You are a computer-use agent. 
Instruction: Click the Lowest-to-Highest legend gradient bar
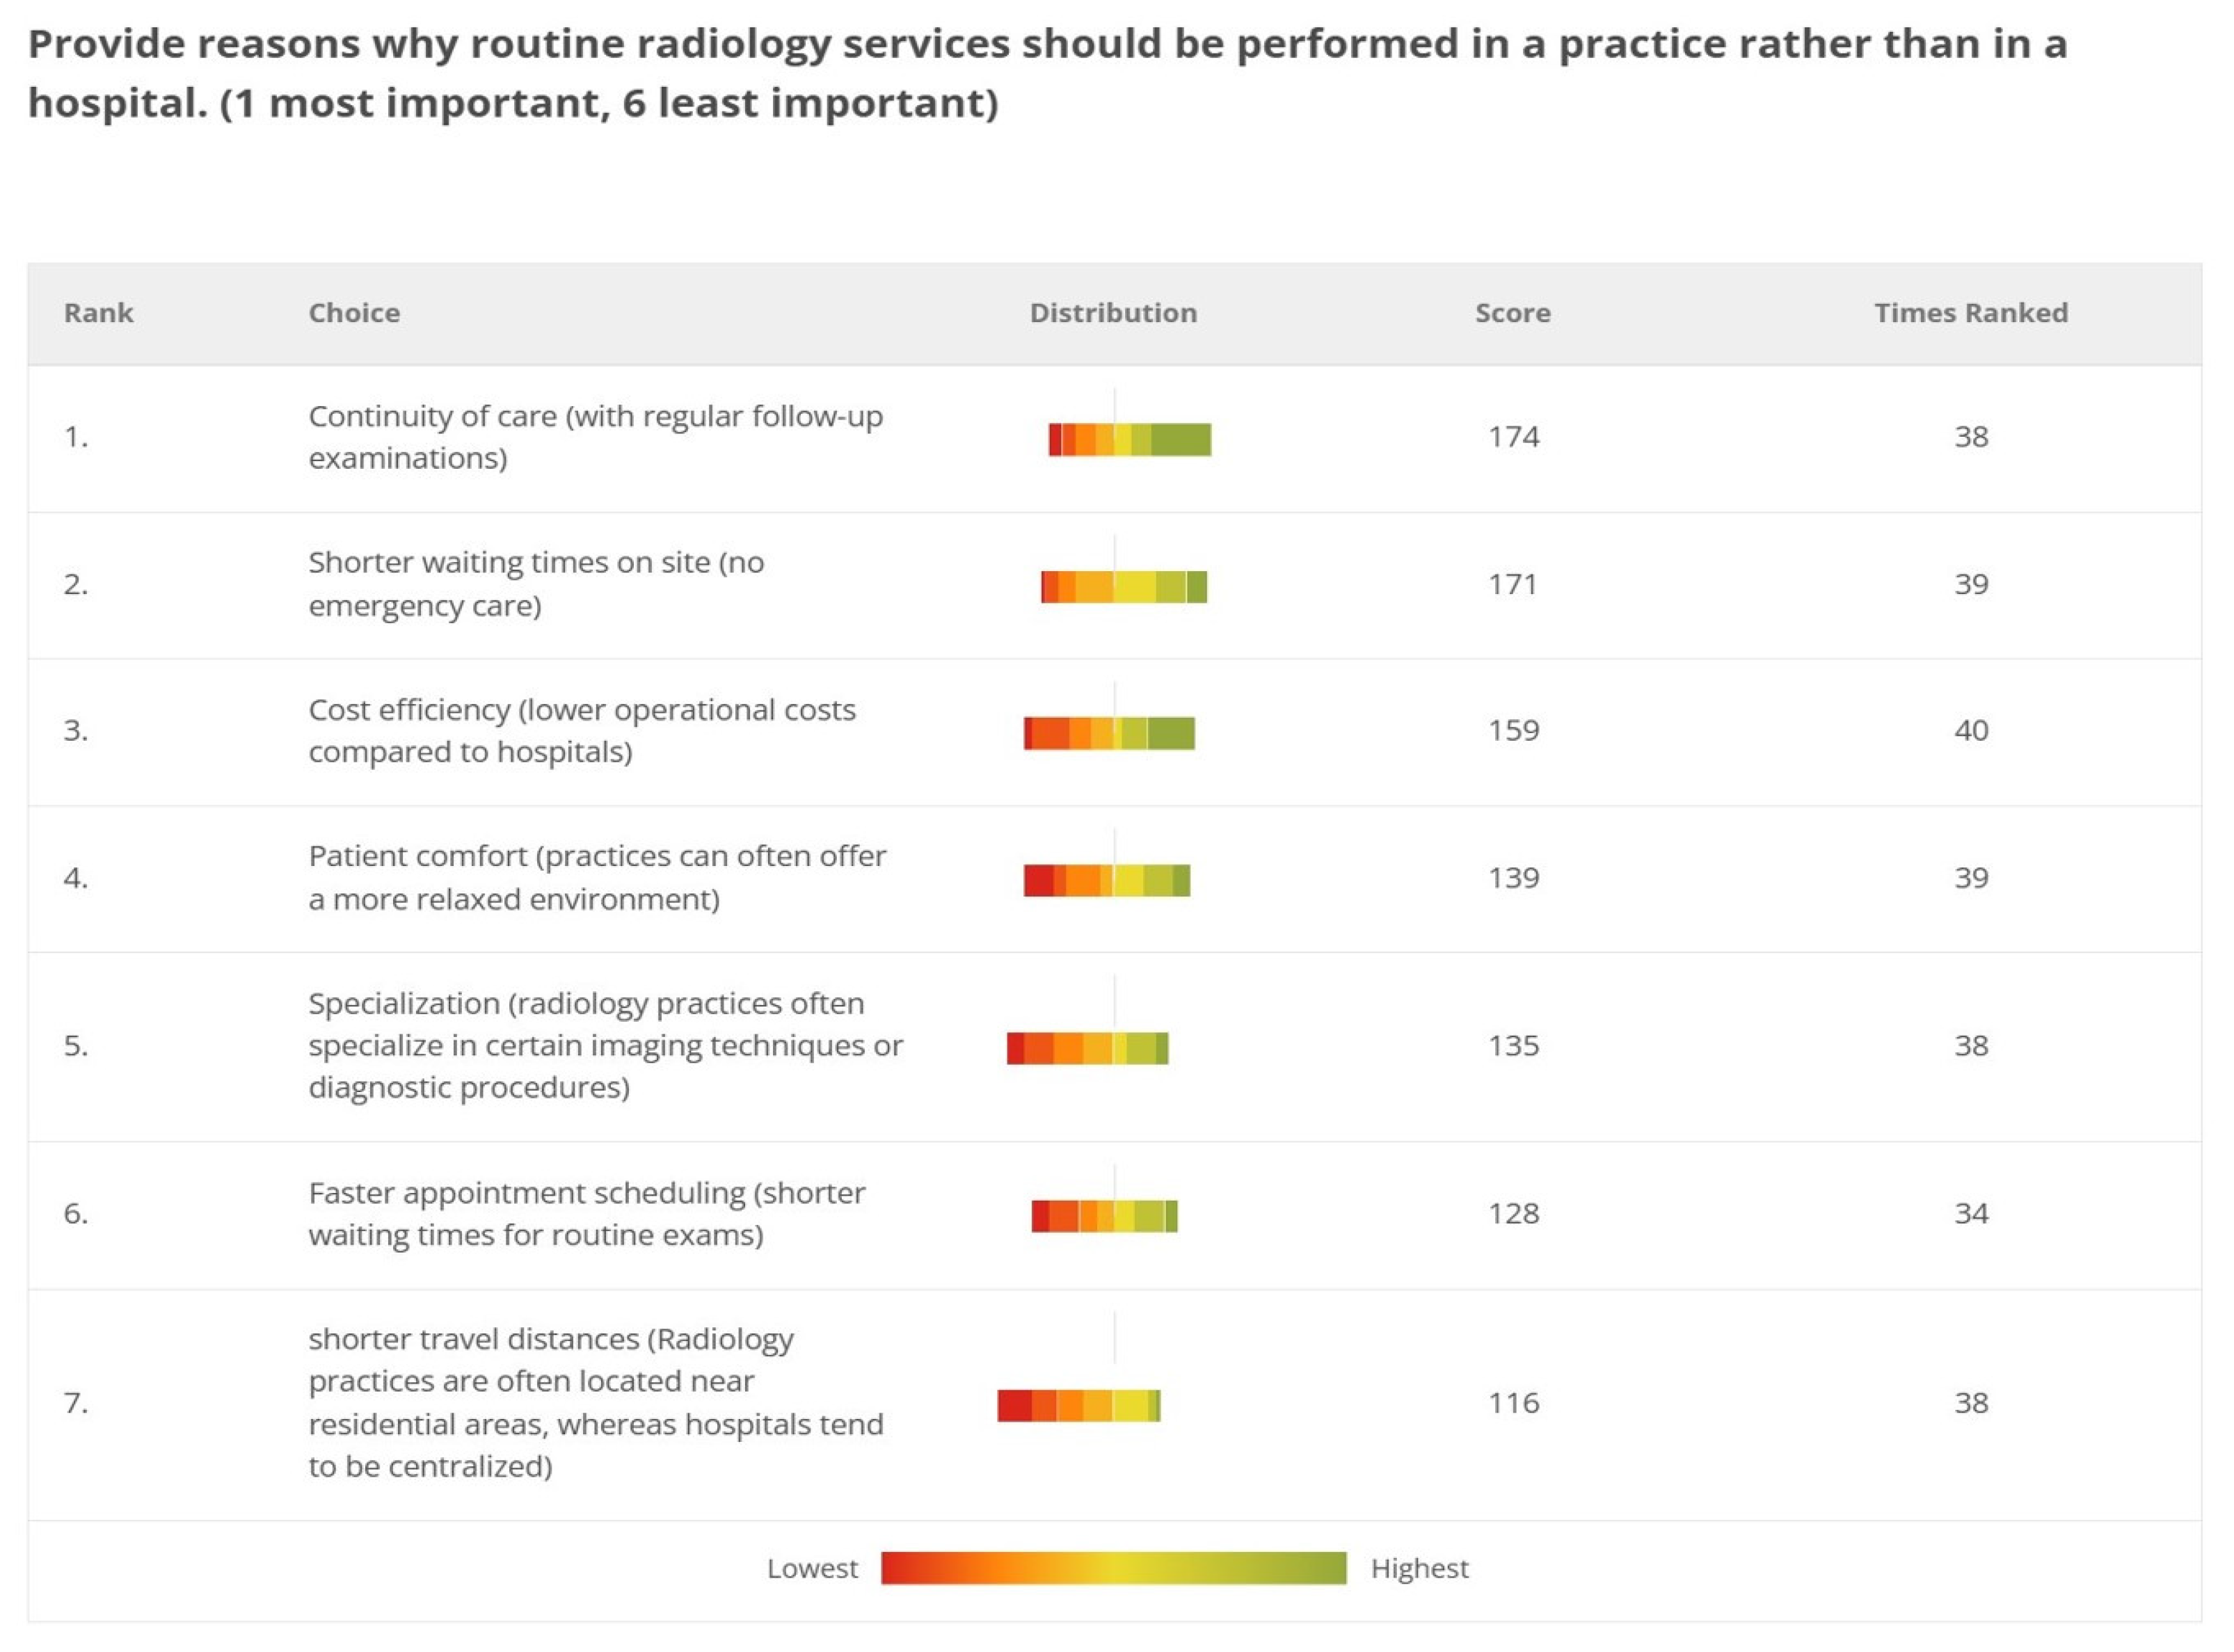pos(1113,1568)
